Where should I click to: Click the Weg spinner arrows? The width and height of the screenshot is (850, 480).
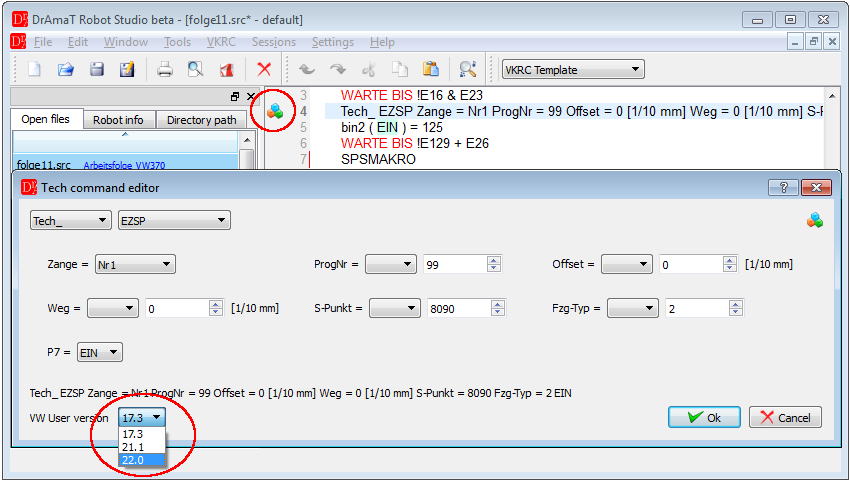216,308
